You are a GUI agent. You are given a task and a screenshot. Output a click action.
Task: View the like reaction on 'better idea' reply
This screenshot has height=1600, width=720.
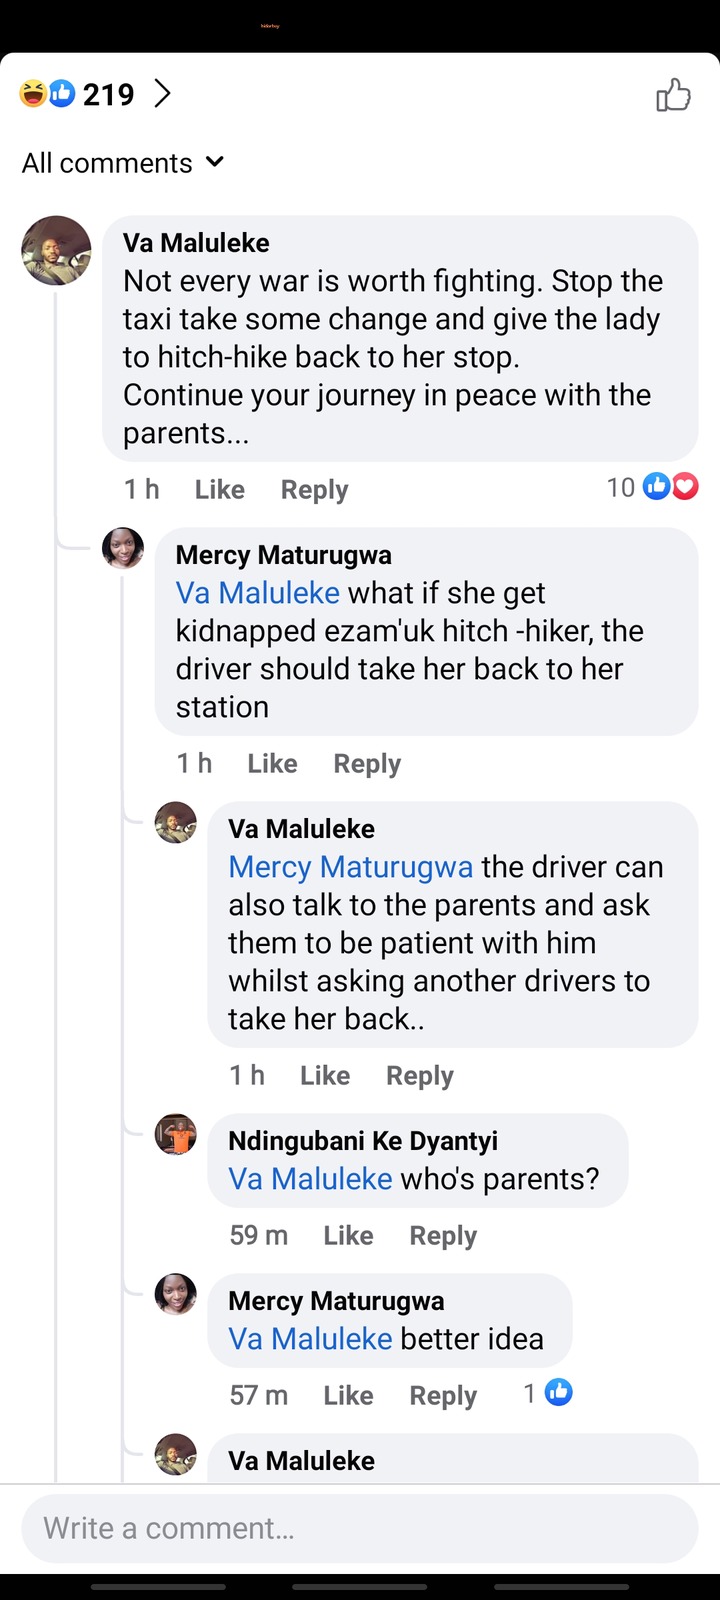point(549,1393)
